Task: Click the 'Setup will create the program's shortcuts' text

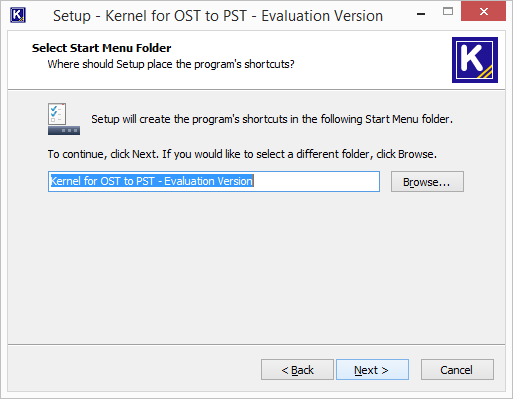Action: point(272,119)
